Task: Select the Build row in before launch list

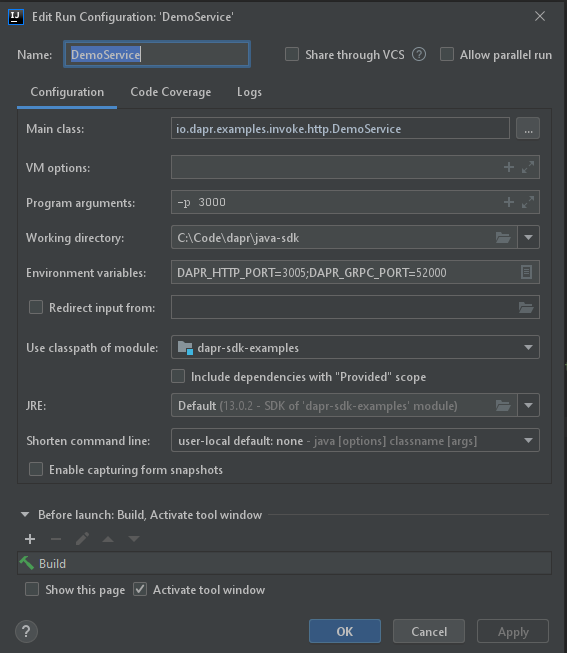Action: click(285, 563)
